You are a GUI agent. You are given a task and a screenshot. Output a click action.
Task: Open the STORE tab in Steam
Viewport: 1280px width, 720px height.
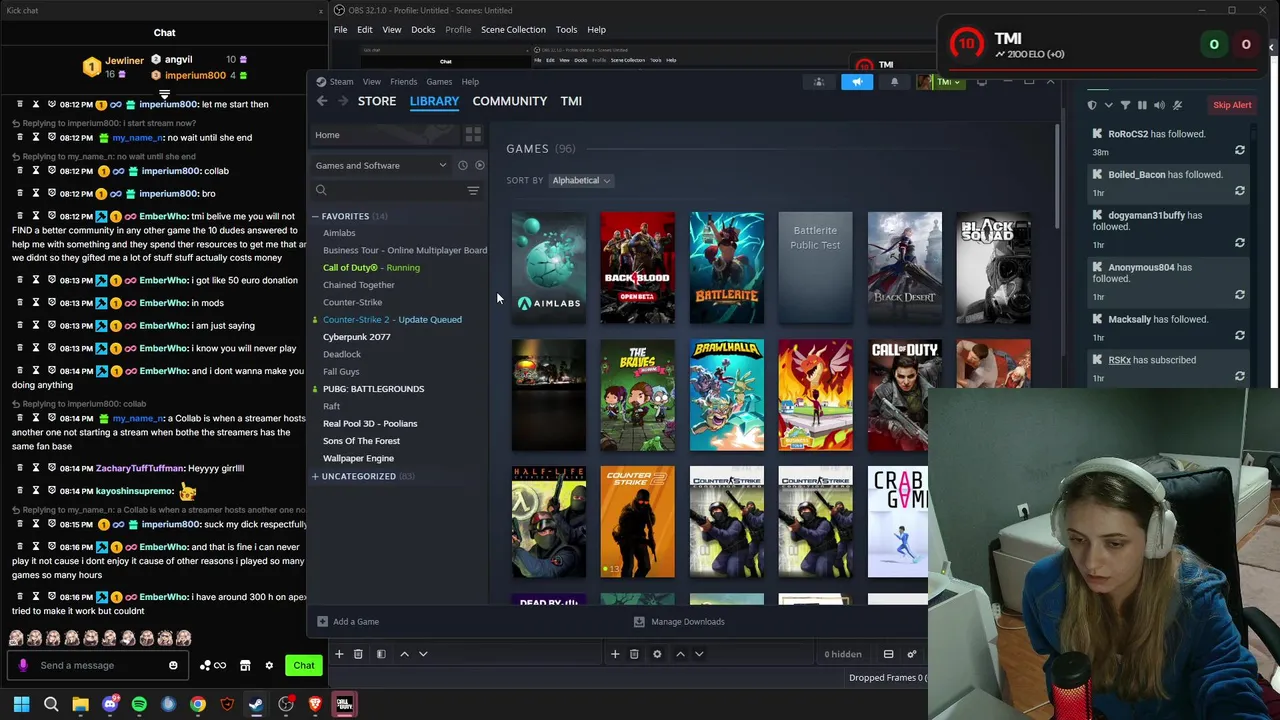377,101
